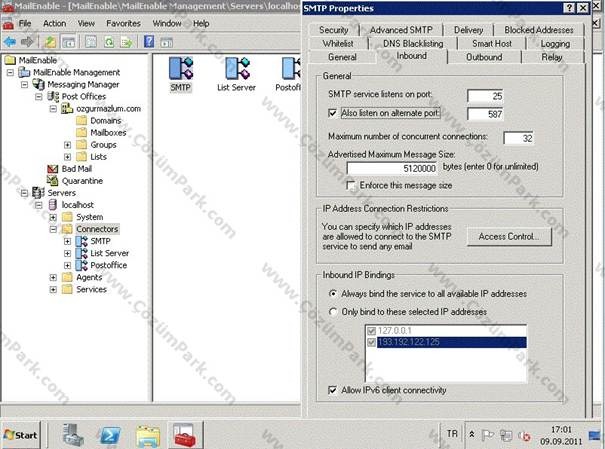
Task: Select the Quarantine item in tree
Action: [x=82, y=181]
